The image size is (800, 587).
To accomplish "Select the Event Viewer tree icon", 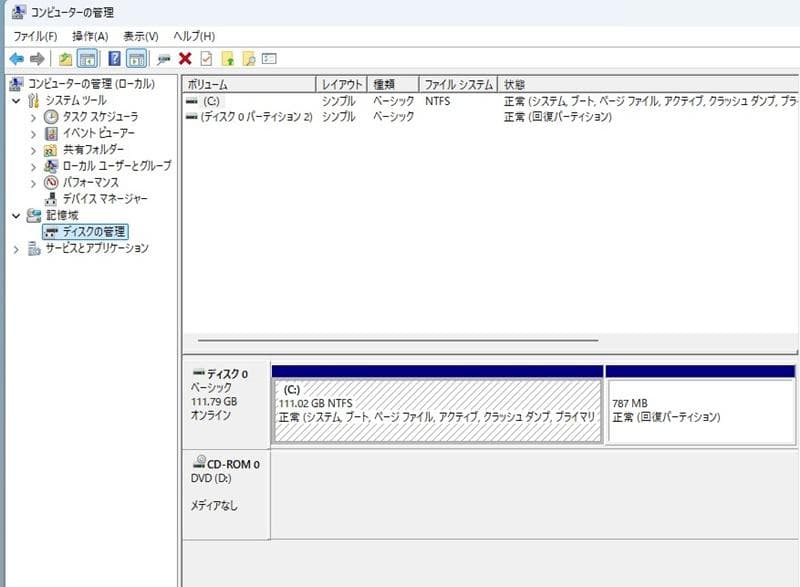I will 52,132.
